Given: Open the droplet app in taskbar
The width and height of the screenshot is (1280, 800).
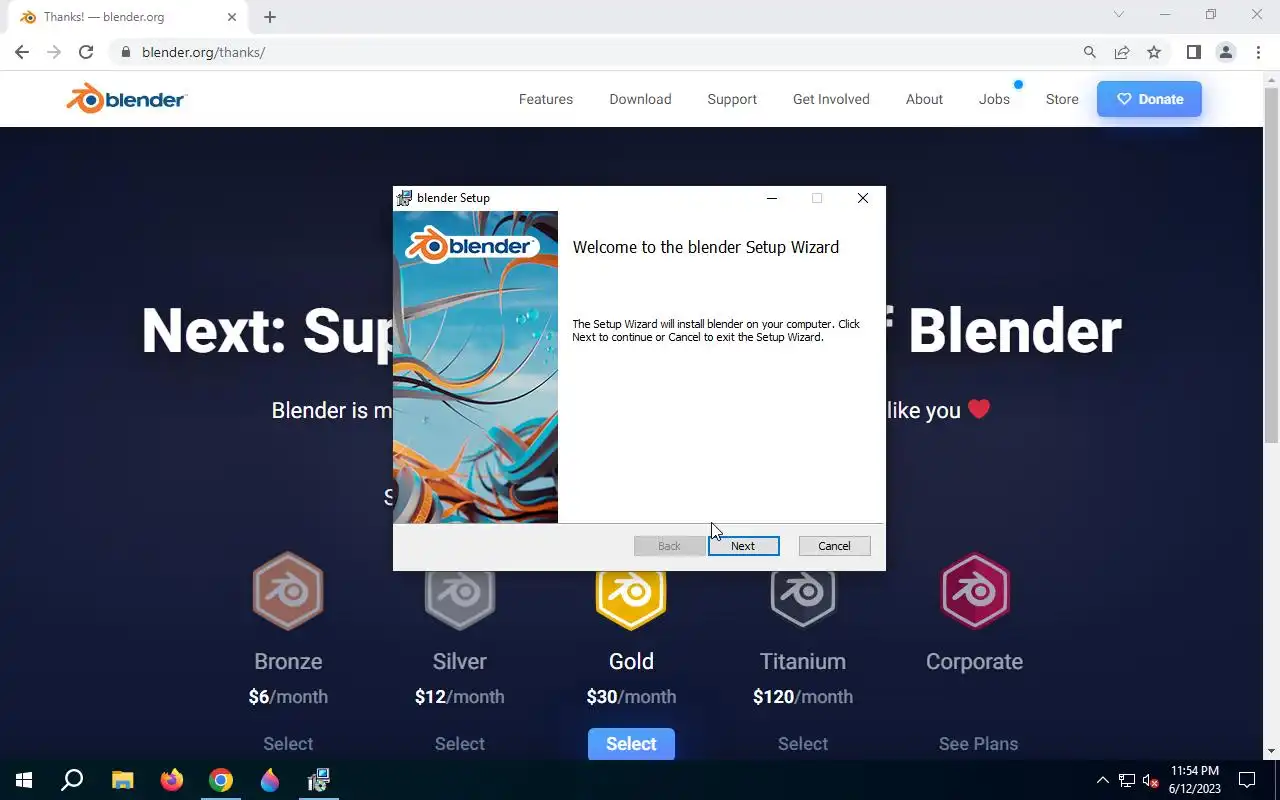Looking at the screenshot, I should (x=270, y=780).
